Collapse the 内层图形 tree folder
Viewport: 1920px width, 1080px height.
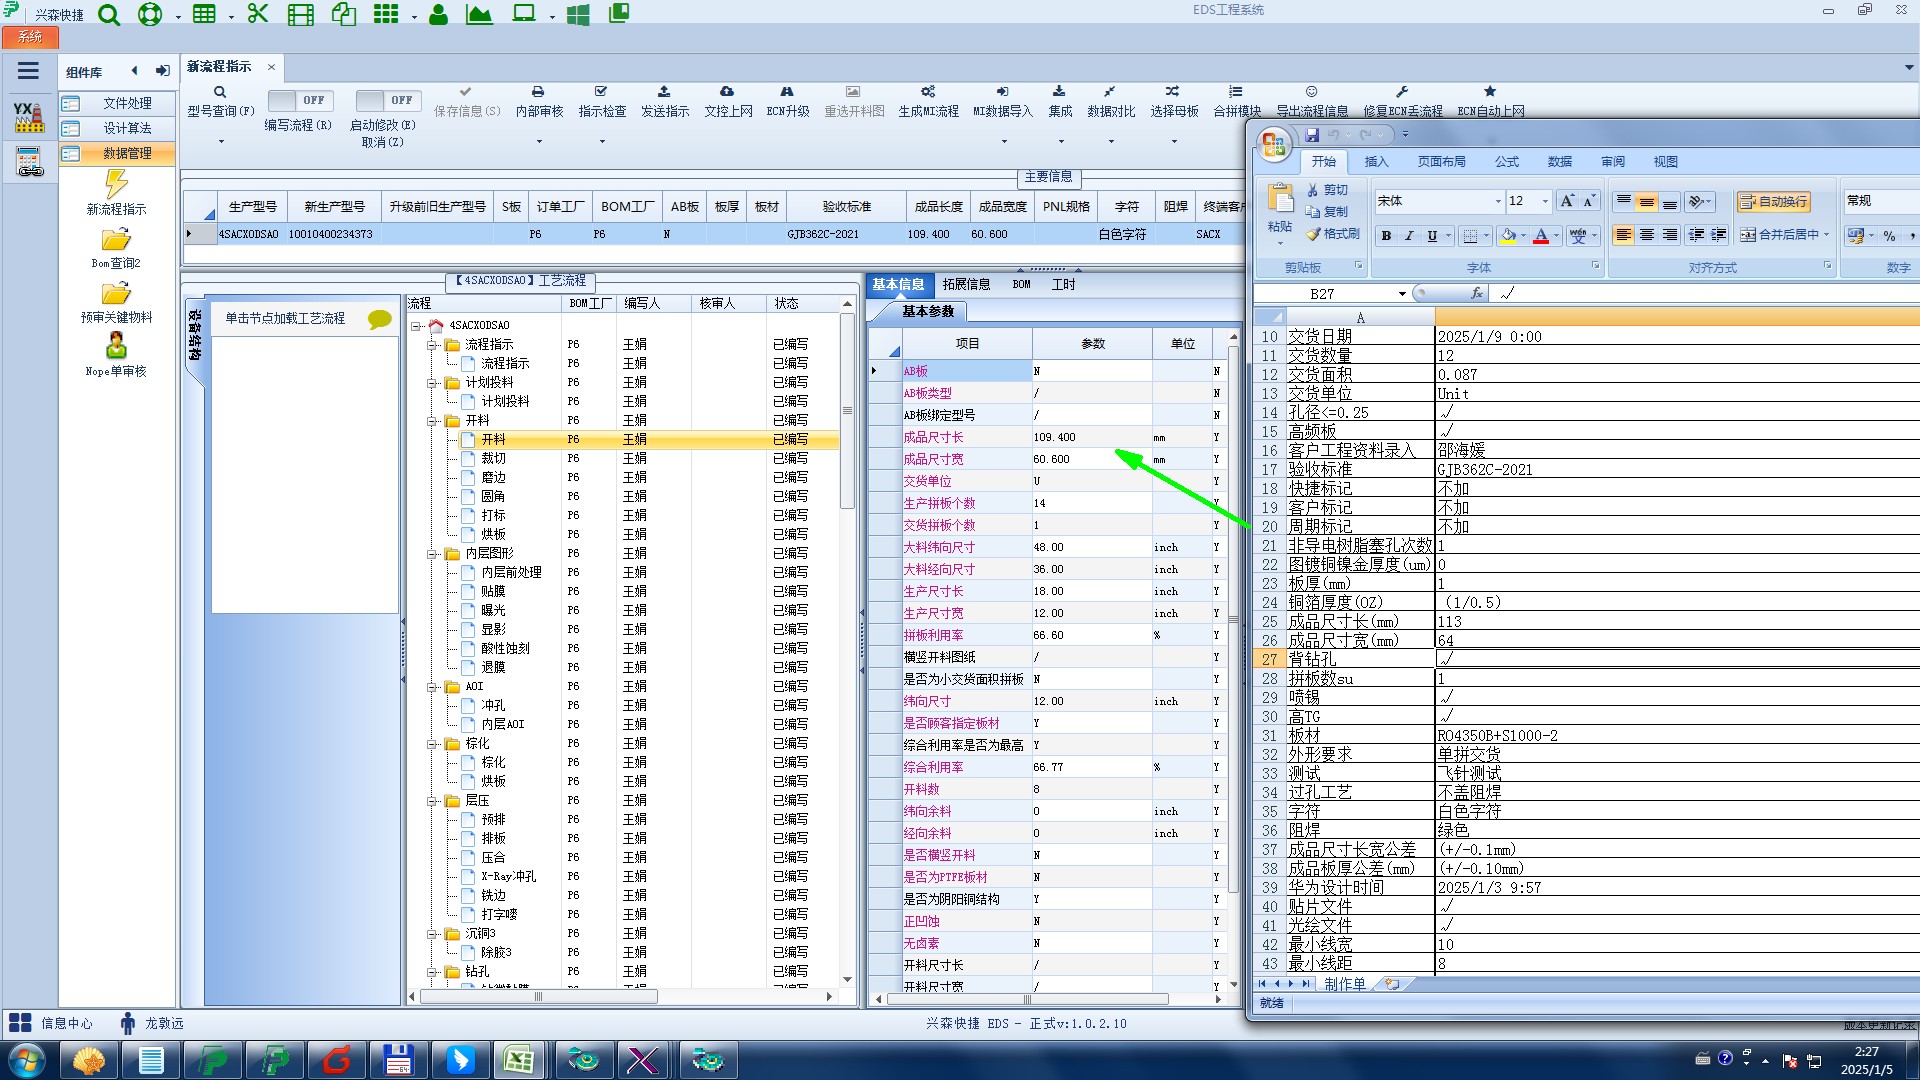[433, 554]
